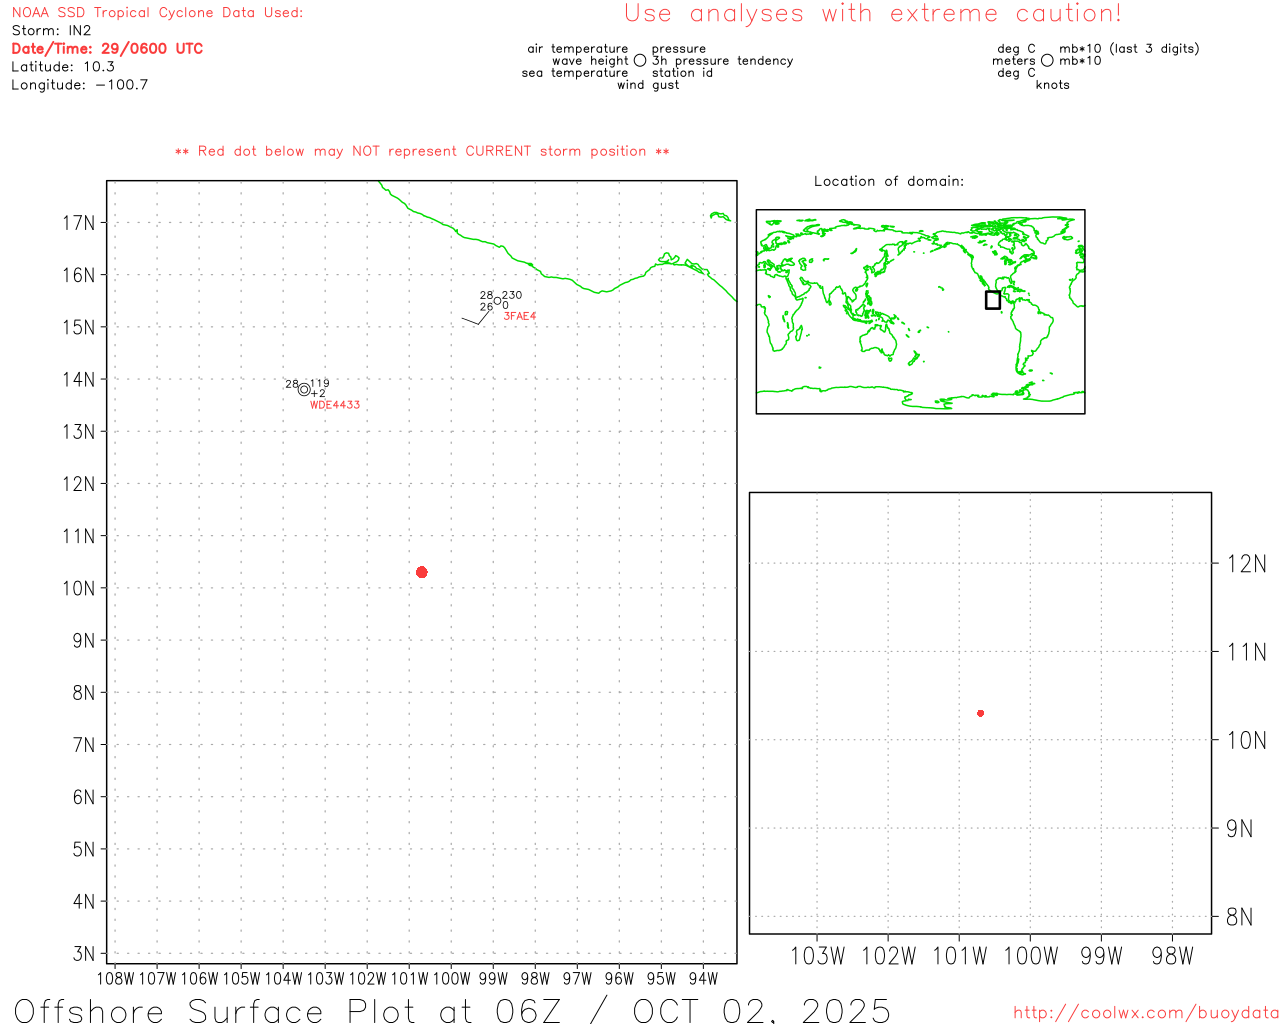Click the 'Storm: IN2' label
The height and width of the screenshot is (1024, 1280).
click(51, 31)
